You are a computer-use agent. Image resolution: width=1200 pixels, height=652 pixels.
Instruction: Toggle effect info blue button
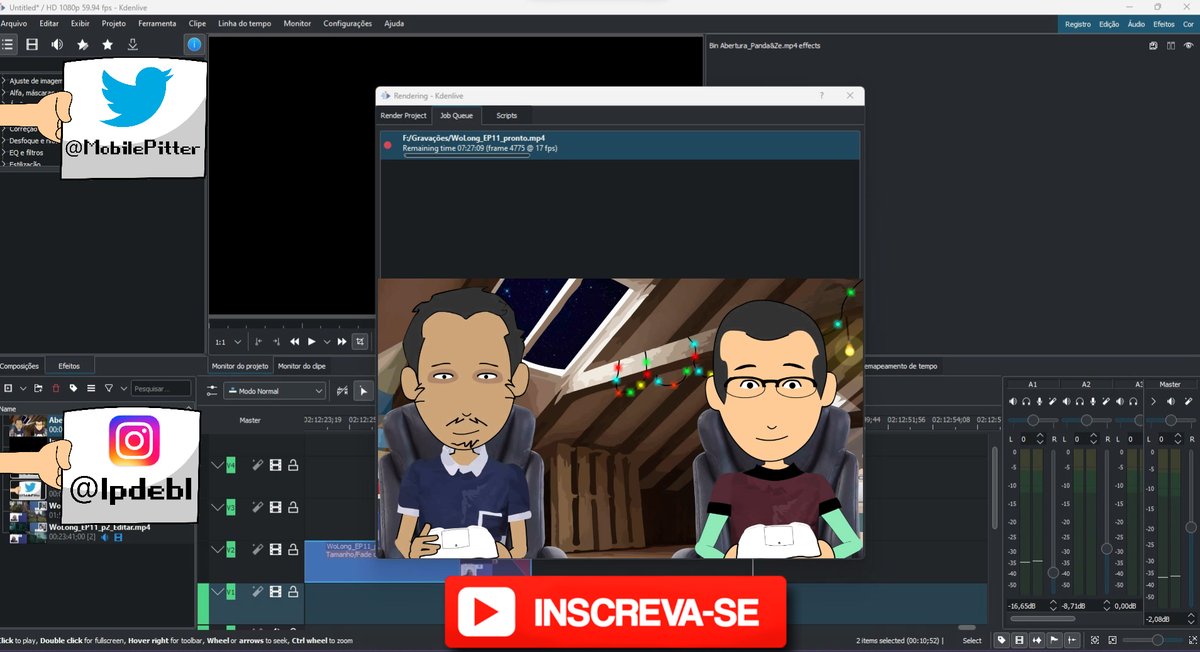pyautogui.click(x=194, y=44)
